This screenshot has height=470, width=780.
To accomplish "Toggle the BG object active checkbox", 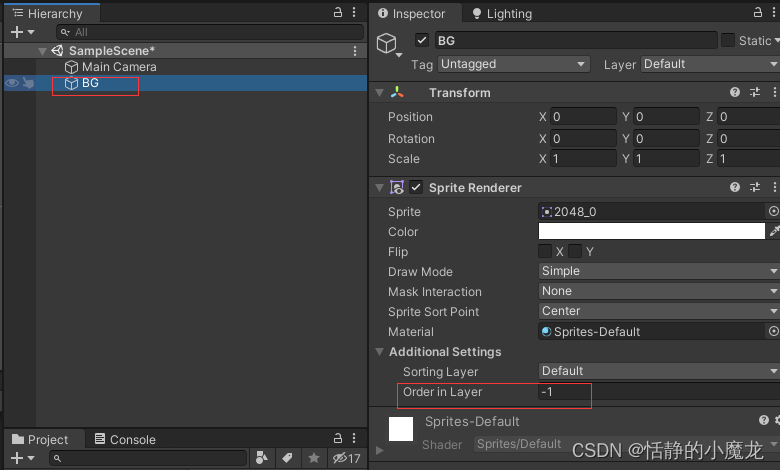I will (422, 40).
